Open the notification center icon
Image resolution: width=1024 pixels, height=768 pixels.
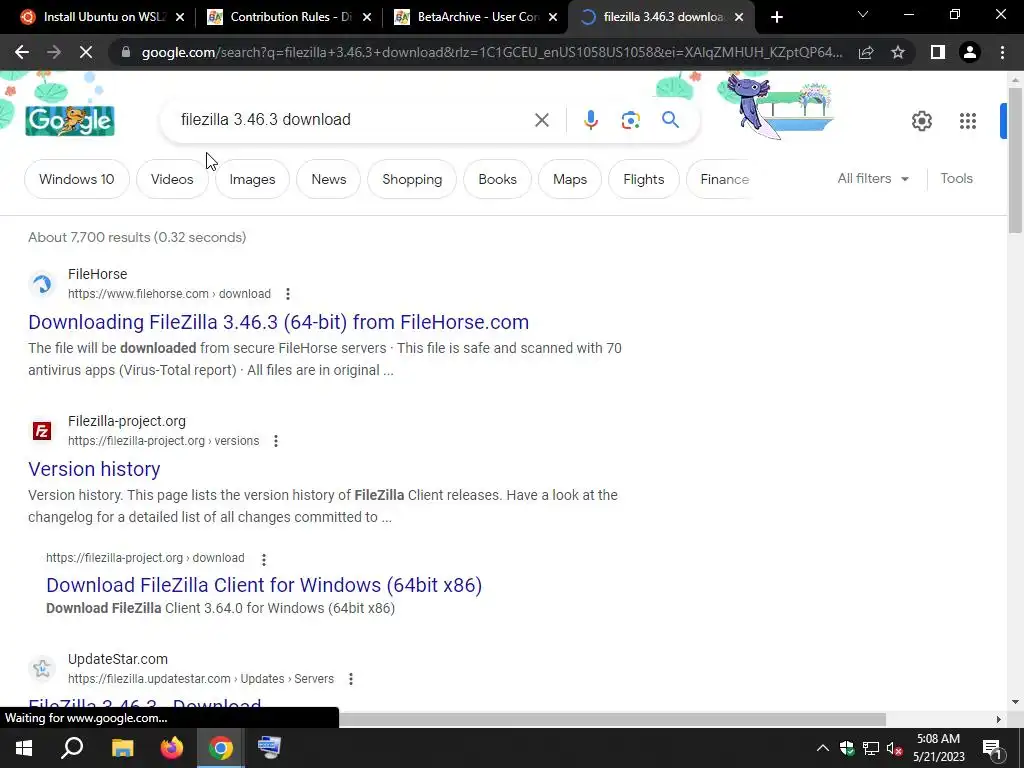(x=992, y=748)
